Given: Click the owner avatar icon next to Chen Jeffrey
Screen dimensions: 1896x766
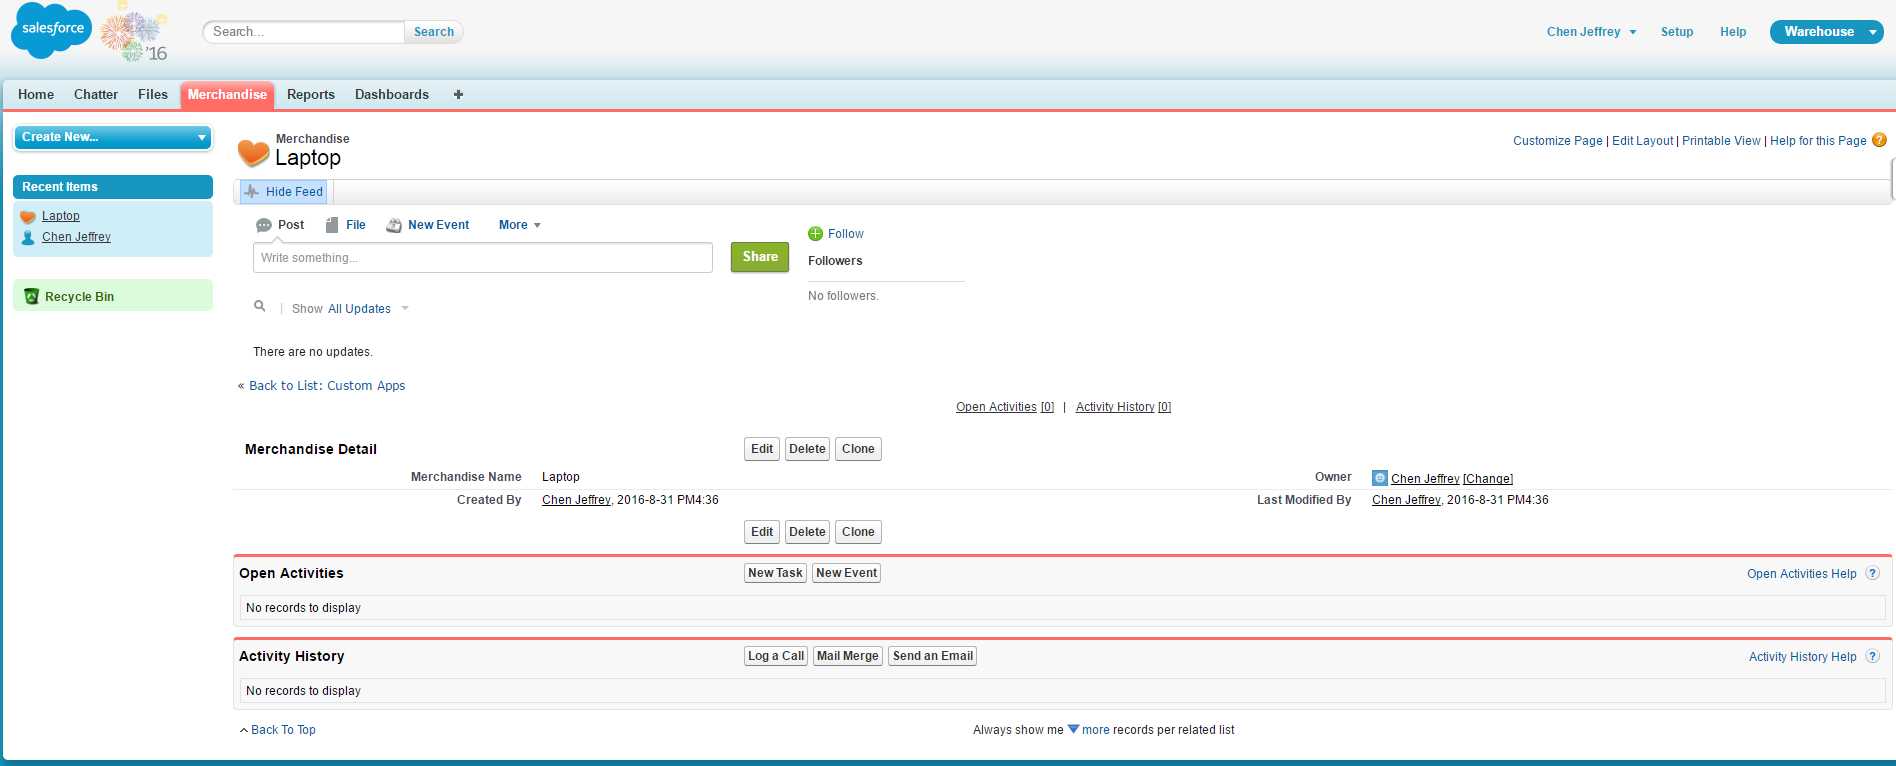Looking at the screenshot, I should [1380, 478].
